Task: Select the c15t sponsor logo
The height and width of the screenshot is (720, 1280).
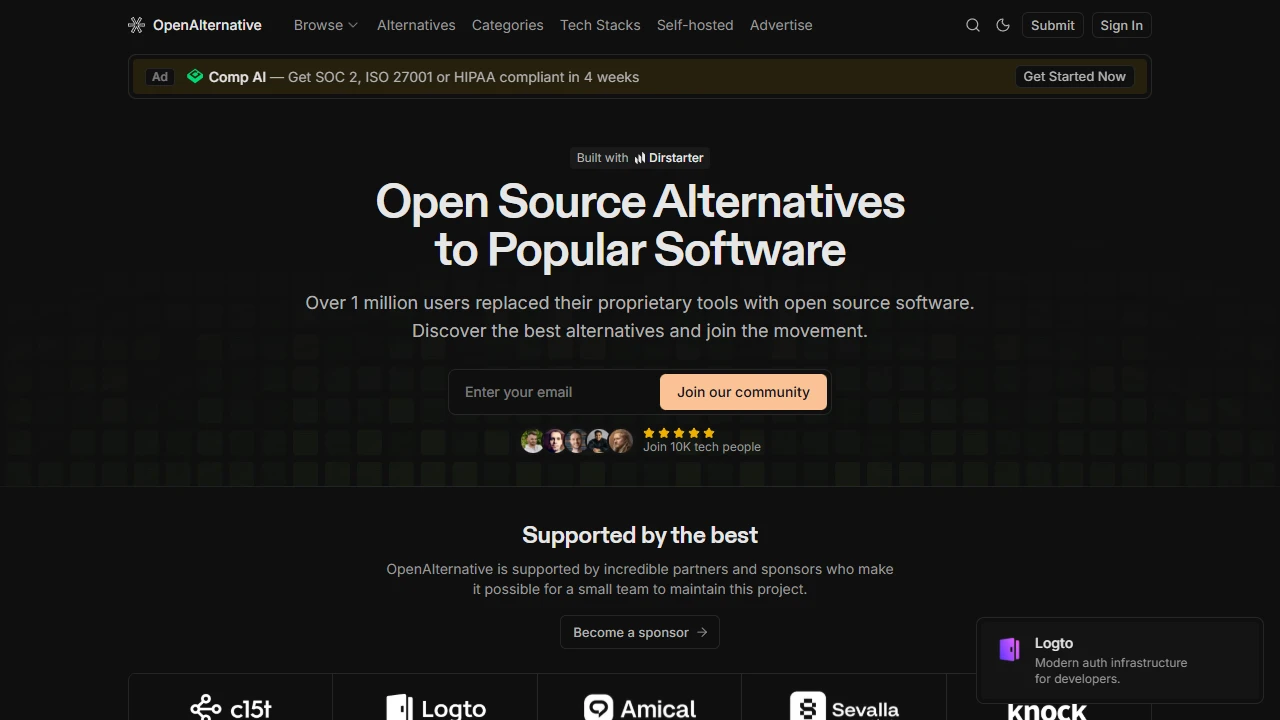Action: [230, 706]
